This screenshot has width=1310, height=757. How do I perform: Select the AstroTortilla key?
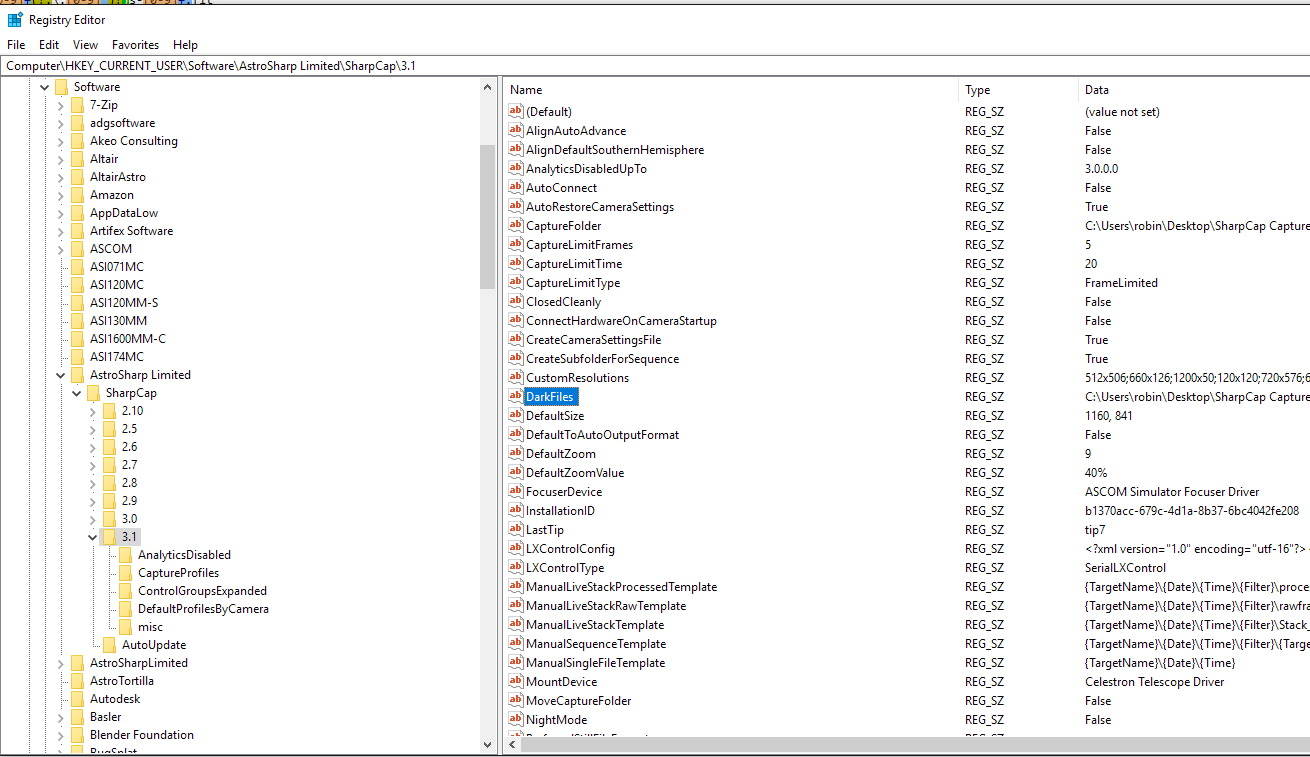pos(122,681)
